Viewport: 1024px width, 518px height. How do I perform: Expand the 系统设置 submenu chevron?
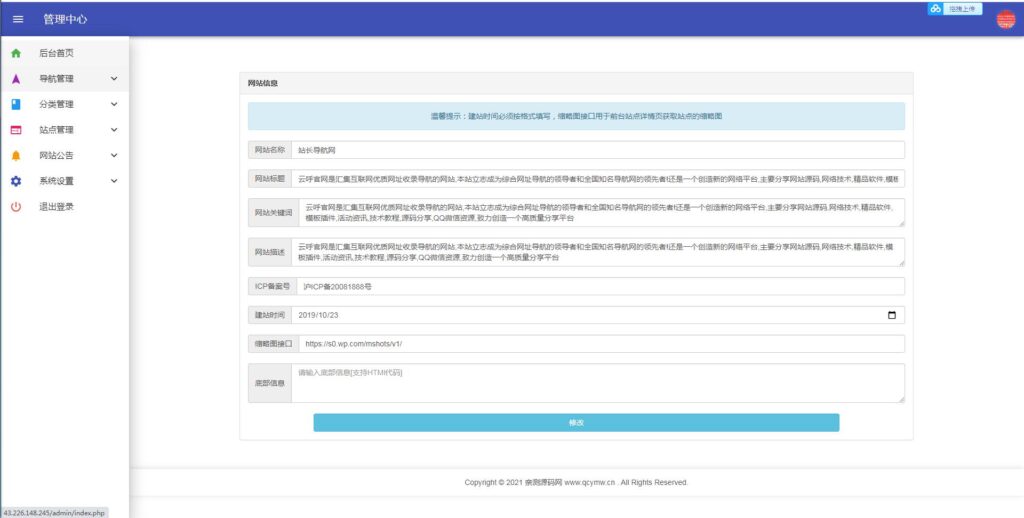tap(114, 181)
